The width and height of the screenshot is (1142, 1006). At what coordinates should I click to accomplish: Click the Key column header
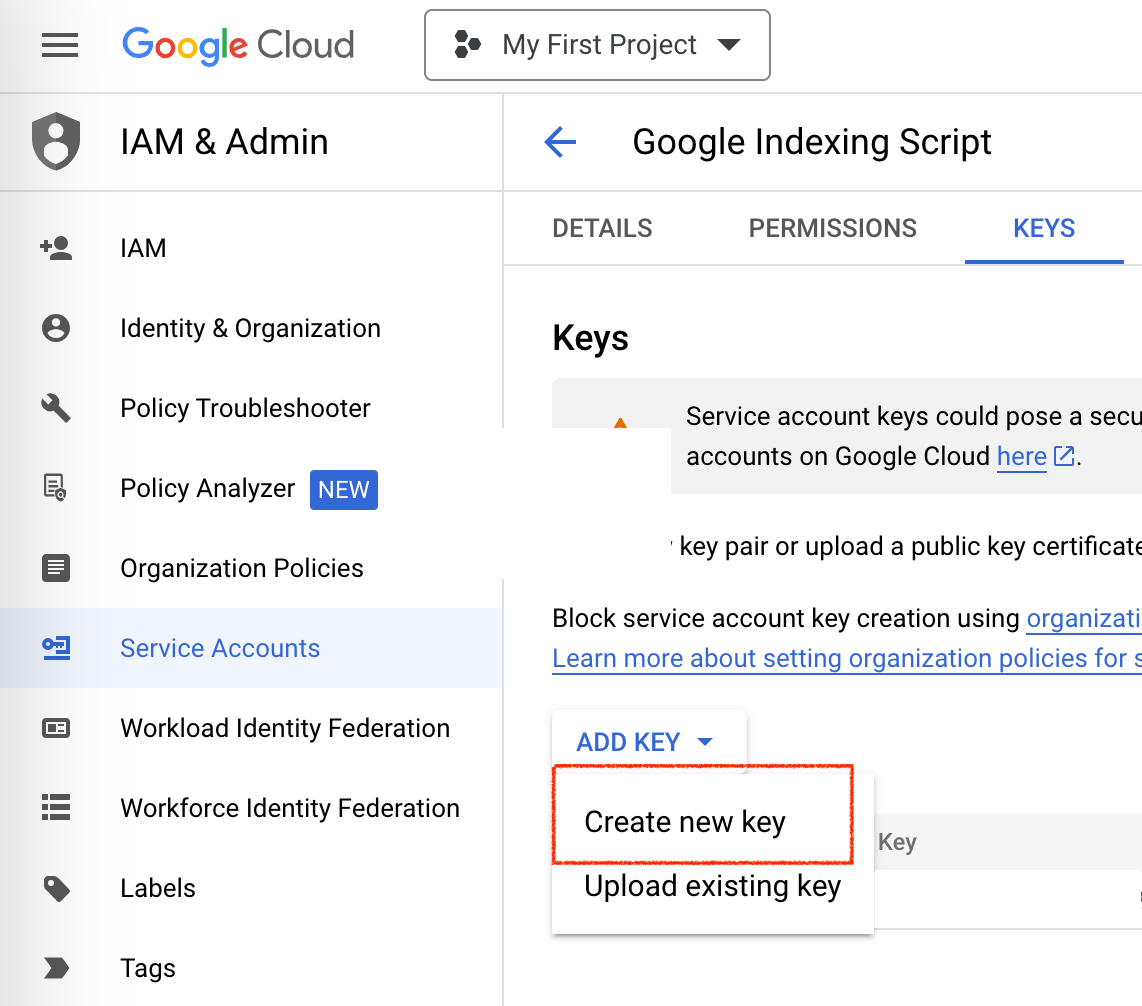tap(897, 842)
